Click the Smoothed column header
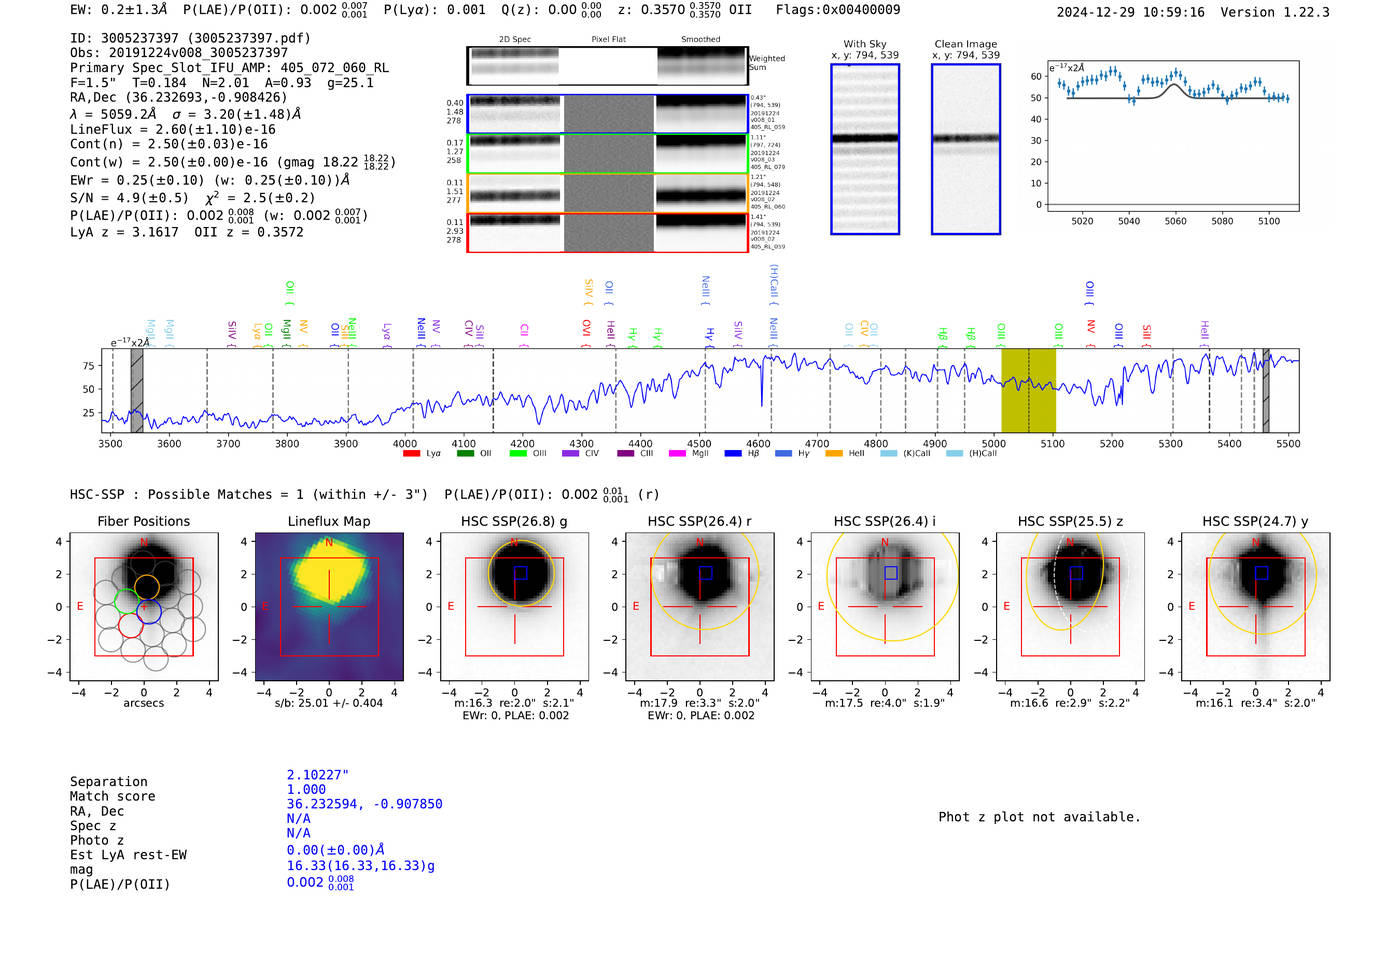1400x953 pixels. [700, 39]
